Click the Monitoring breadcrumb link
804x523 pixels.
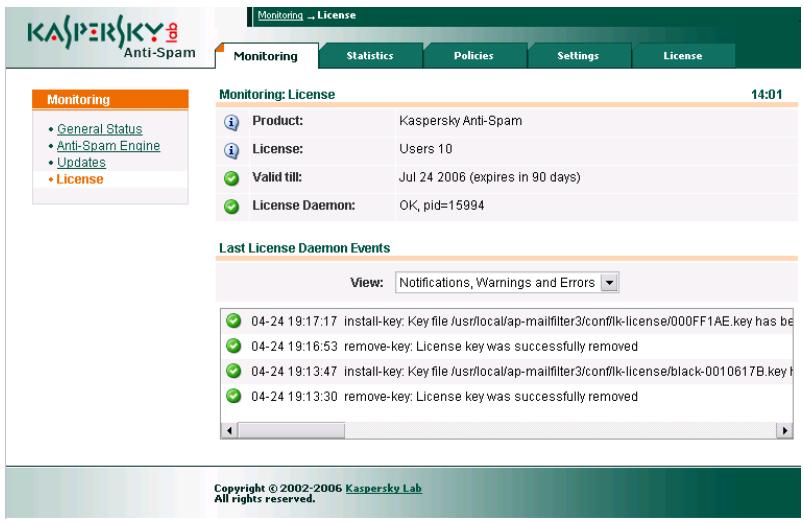click(280, 15)
